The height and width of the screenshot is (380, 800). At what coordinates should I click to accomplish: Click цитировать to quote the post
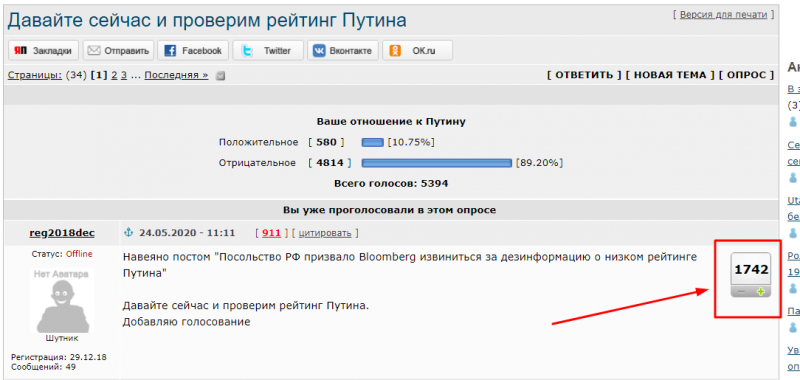[x=324, y=233]
